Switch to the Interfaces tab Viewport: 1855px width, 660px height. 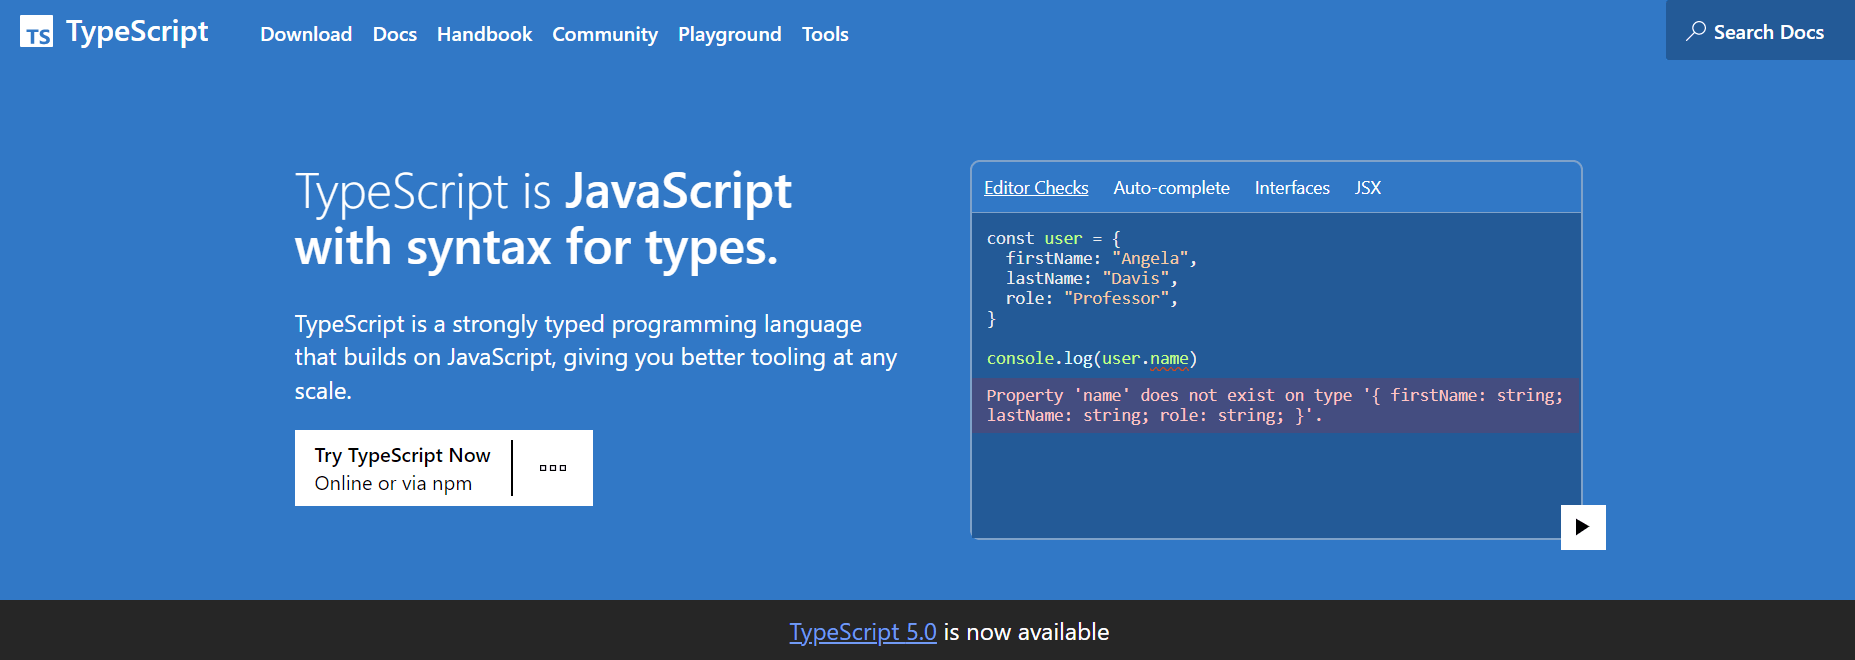point(1292,188)
